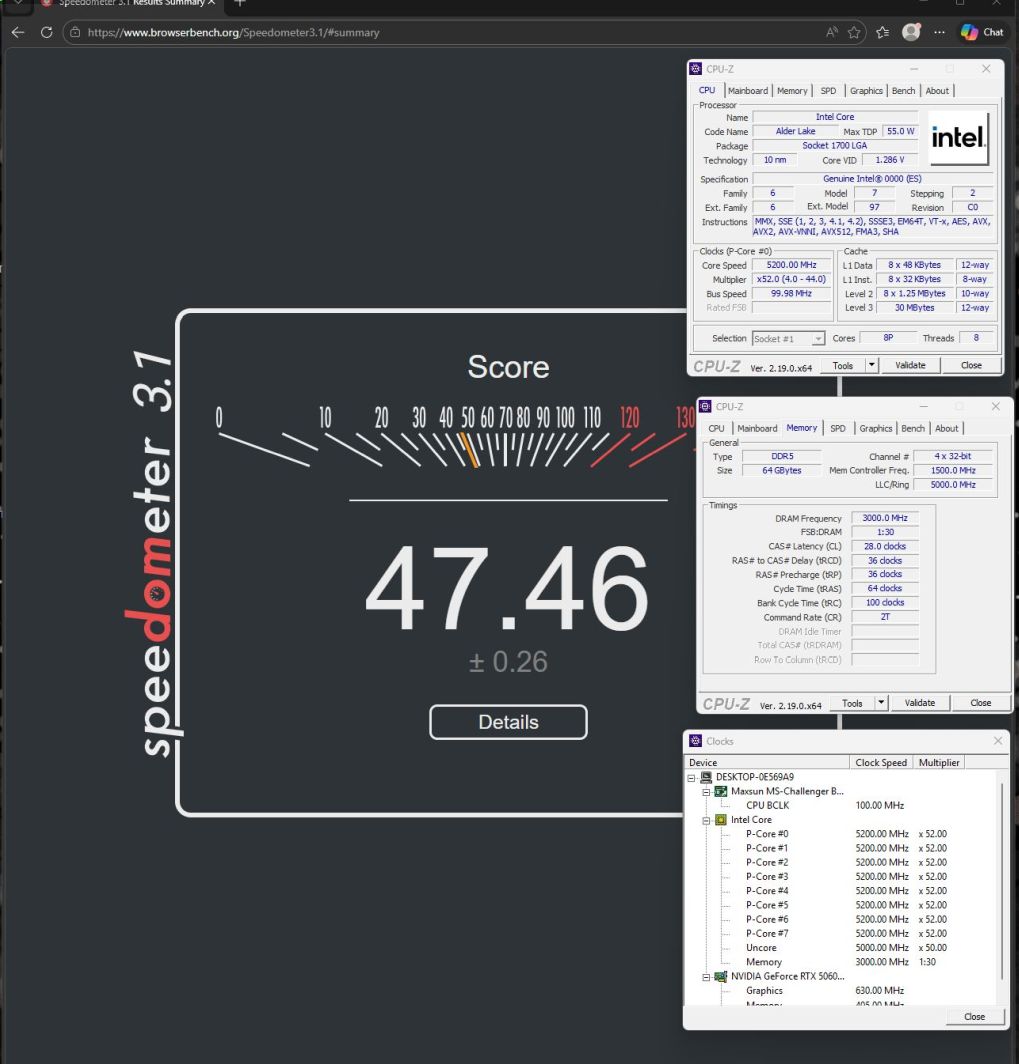Open Mainboard tab in Memory CPU-Z window
The height and width of the screenshot is (1064, 1019).
757,428
